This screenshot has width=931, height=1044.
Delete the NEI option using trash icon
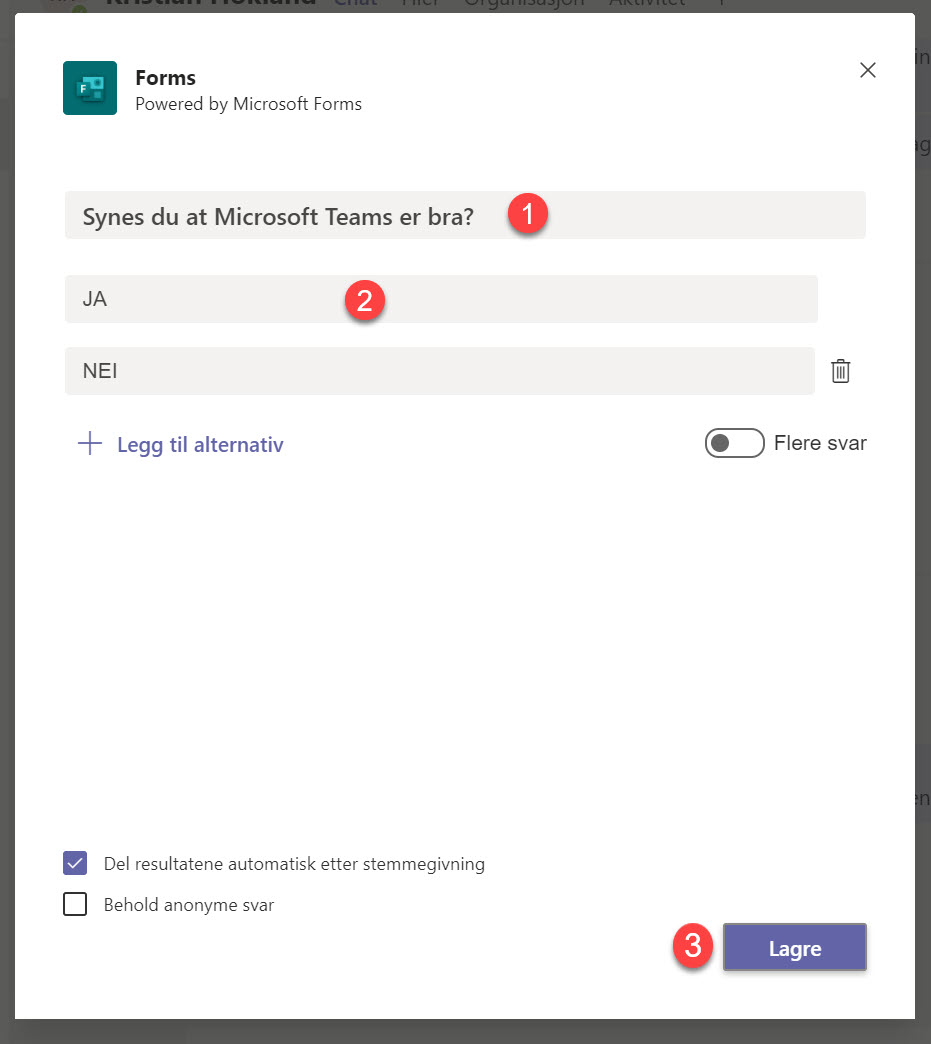pos(840,370)
